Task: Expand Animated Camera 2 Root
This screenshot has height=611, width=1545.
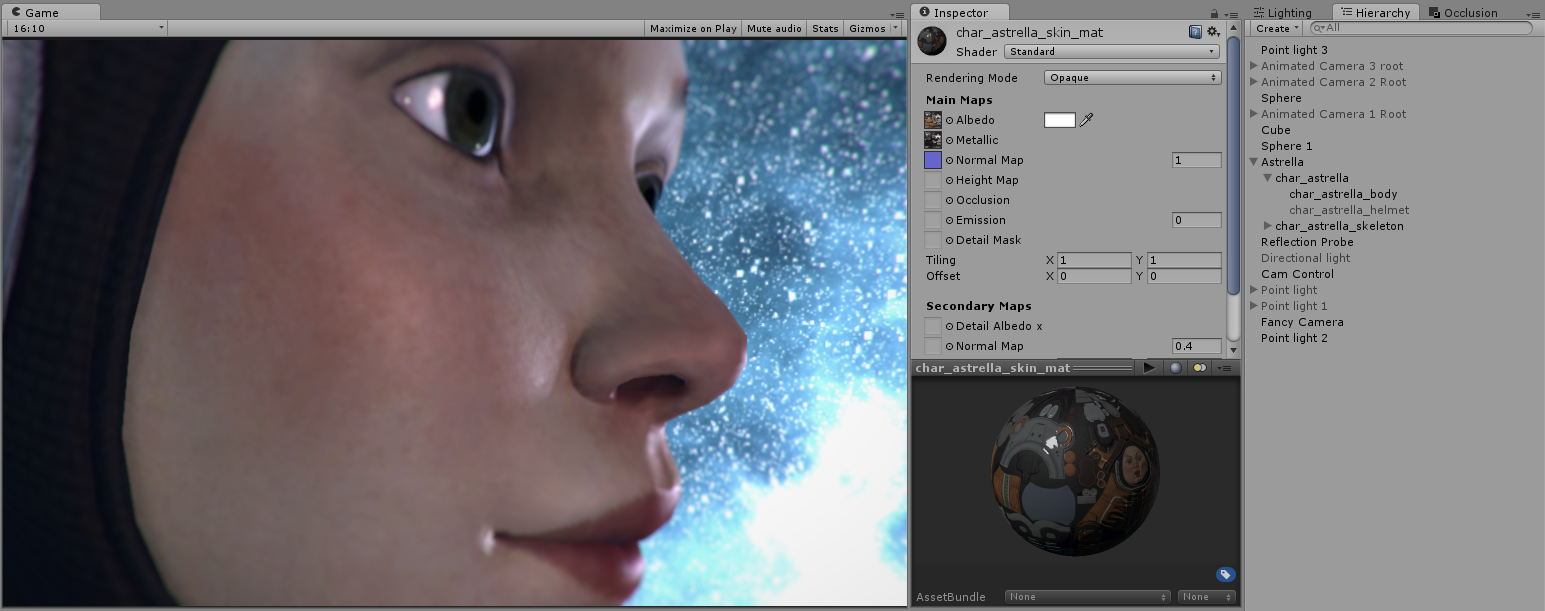Action: pos(1254,82)
